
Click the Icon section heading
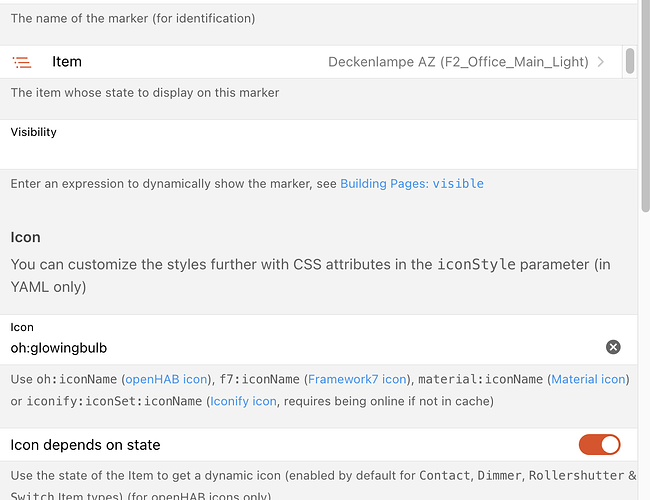click(x=26, y=237)
